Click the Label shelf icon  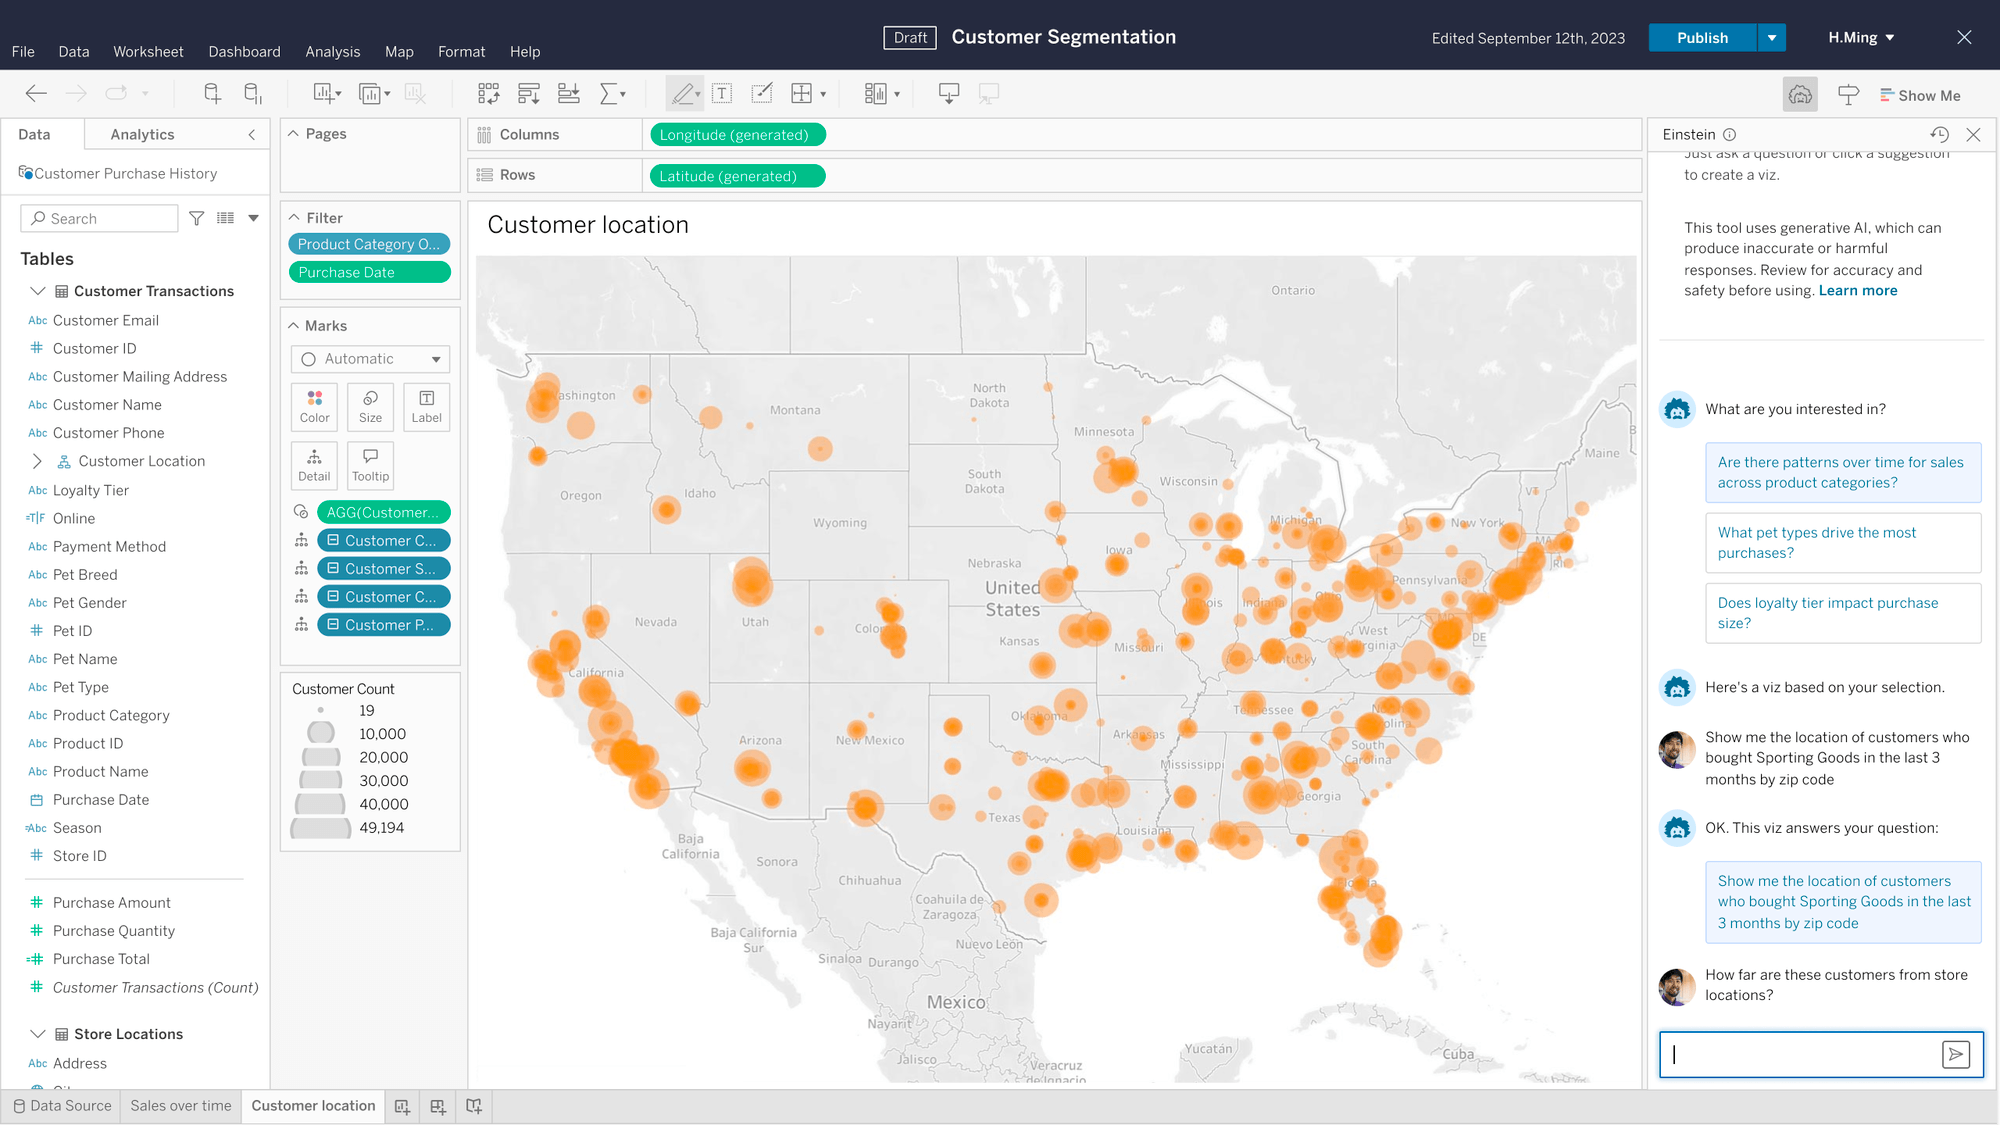[426, 406]
